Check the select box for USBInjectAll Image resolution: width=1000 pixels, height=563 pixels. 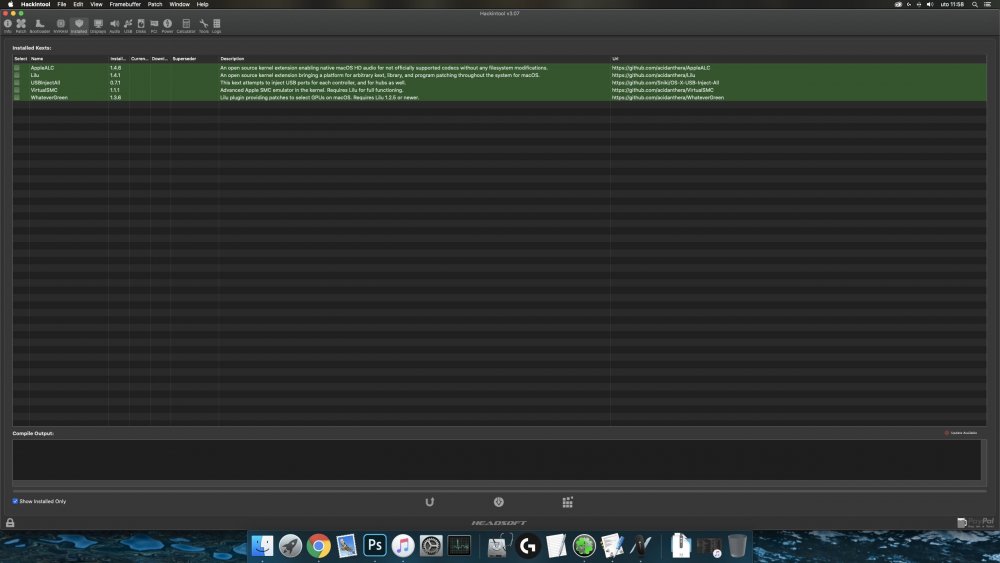17,83
